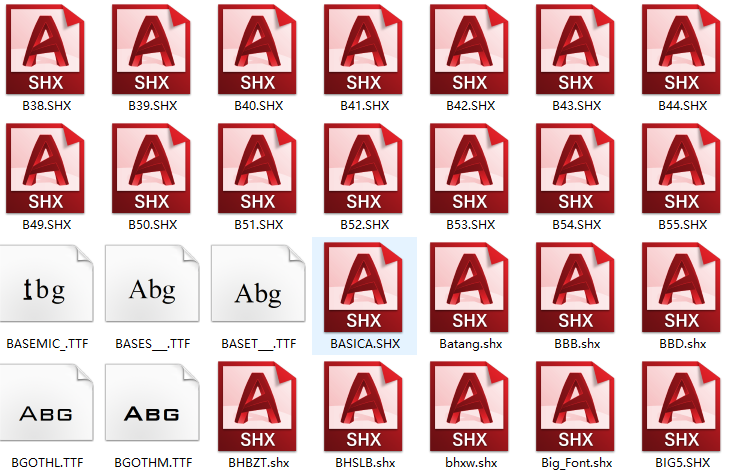Select the Big_Font.shx file icon
This screenshot has width=738, height=476.
point(575,406)
